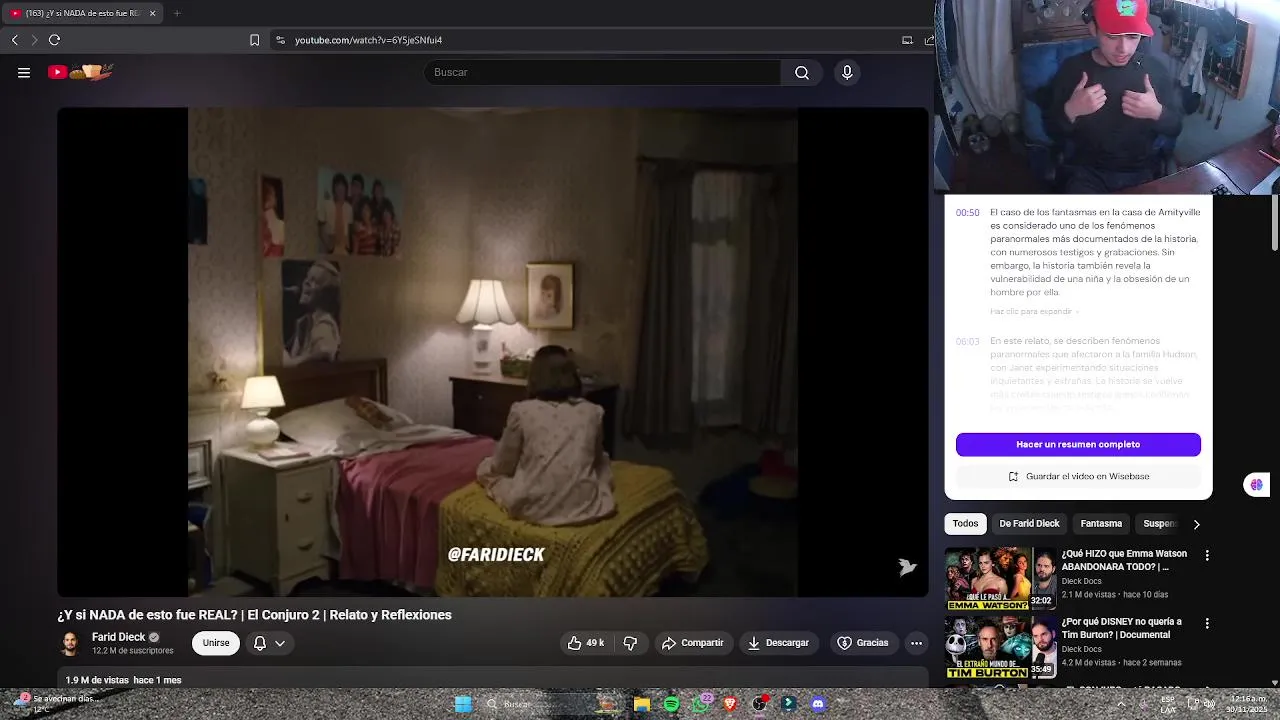The image size is (1280, 720).
Task: Open the site settings icon beside the URL
Action: (280, 40)
